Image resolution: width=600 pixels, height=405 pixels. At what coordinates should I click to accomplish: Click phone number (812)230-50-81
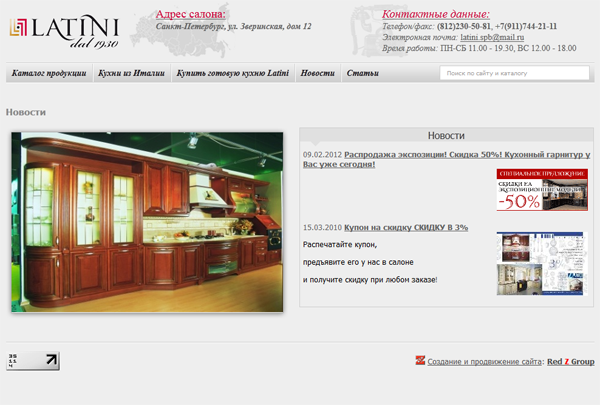tap(463, 26)
